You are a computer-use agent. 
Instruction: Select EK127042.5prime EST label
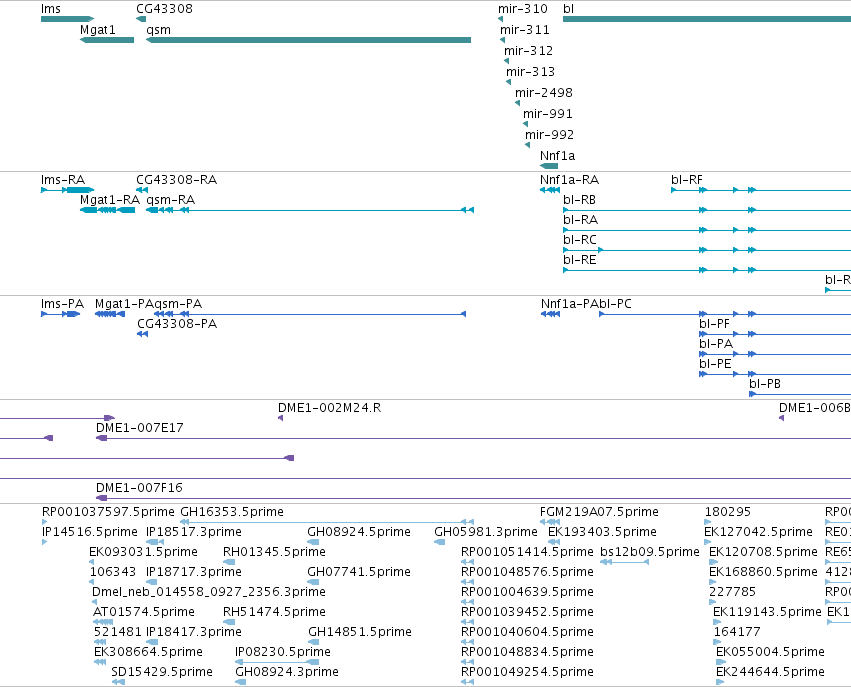[x=758, y=532]
